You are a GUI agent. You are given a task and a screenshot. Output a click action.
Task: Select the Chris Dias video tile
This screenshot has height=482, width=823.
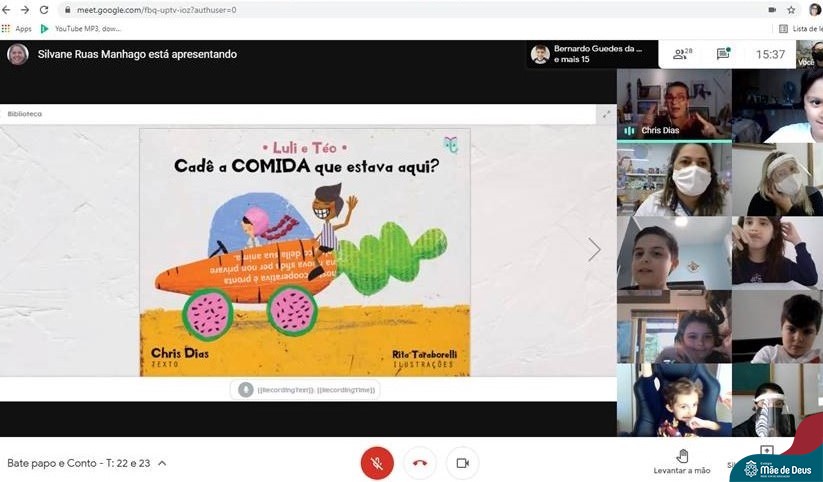pyautogui.click(x=674, y=104)
